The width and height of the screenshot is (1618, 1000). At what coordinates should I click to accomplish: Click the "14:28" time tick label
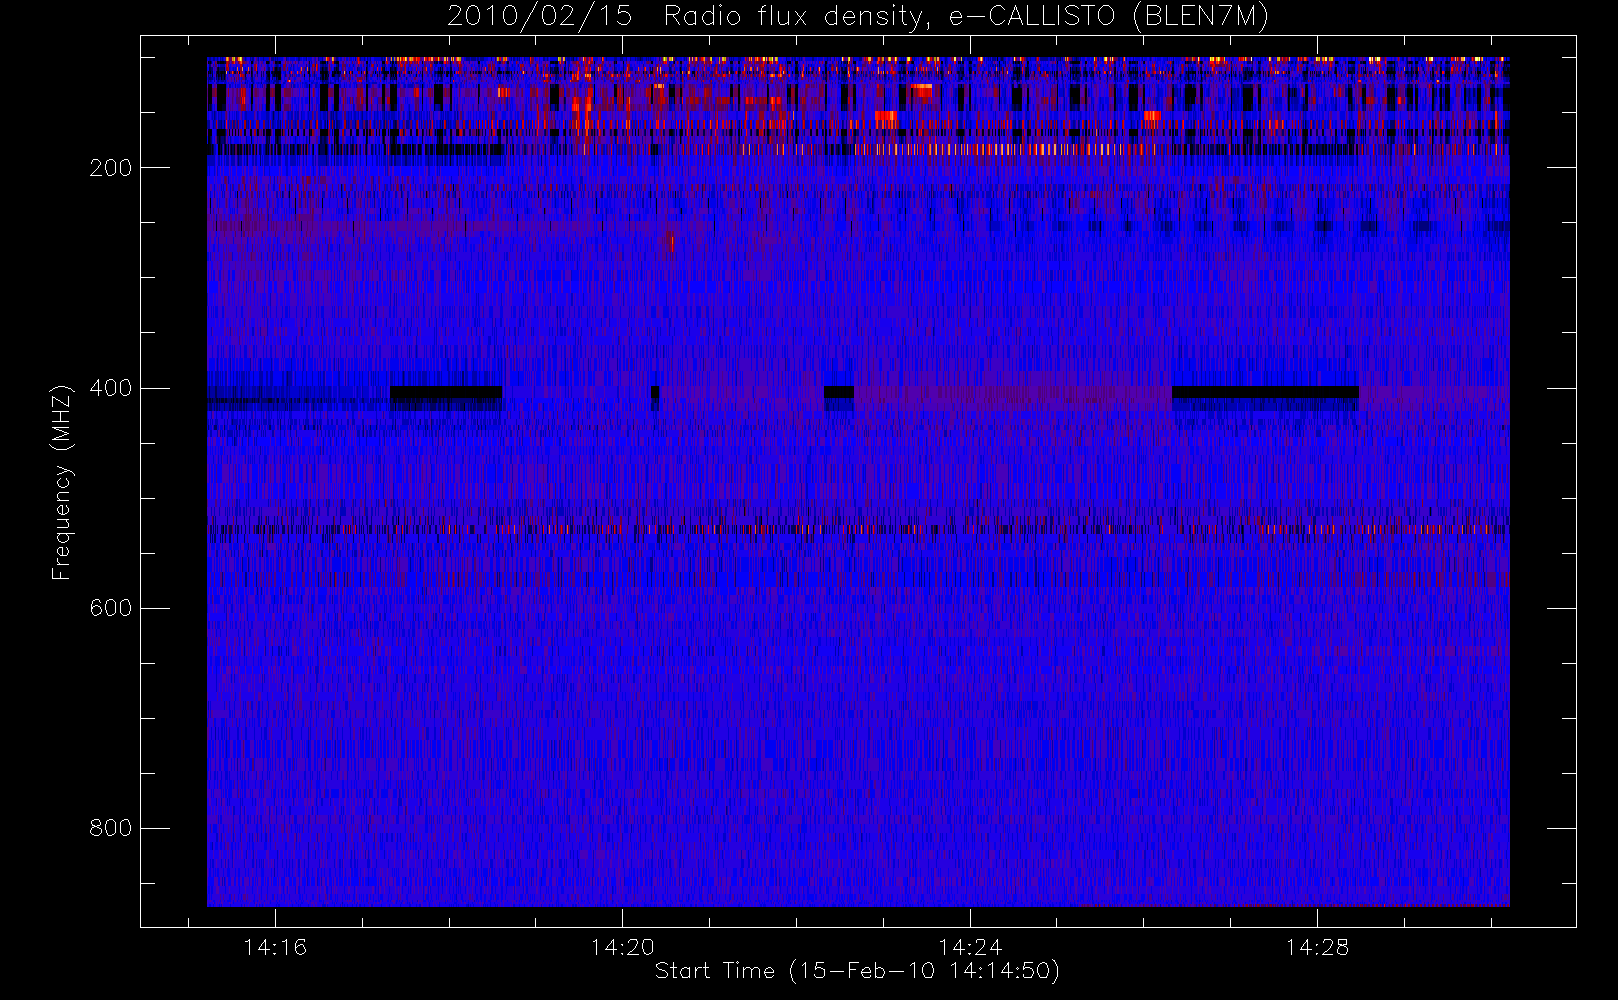pos(1317,947)
